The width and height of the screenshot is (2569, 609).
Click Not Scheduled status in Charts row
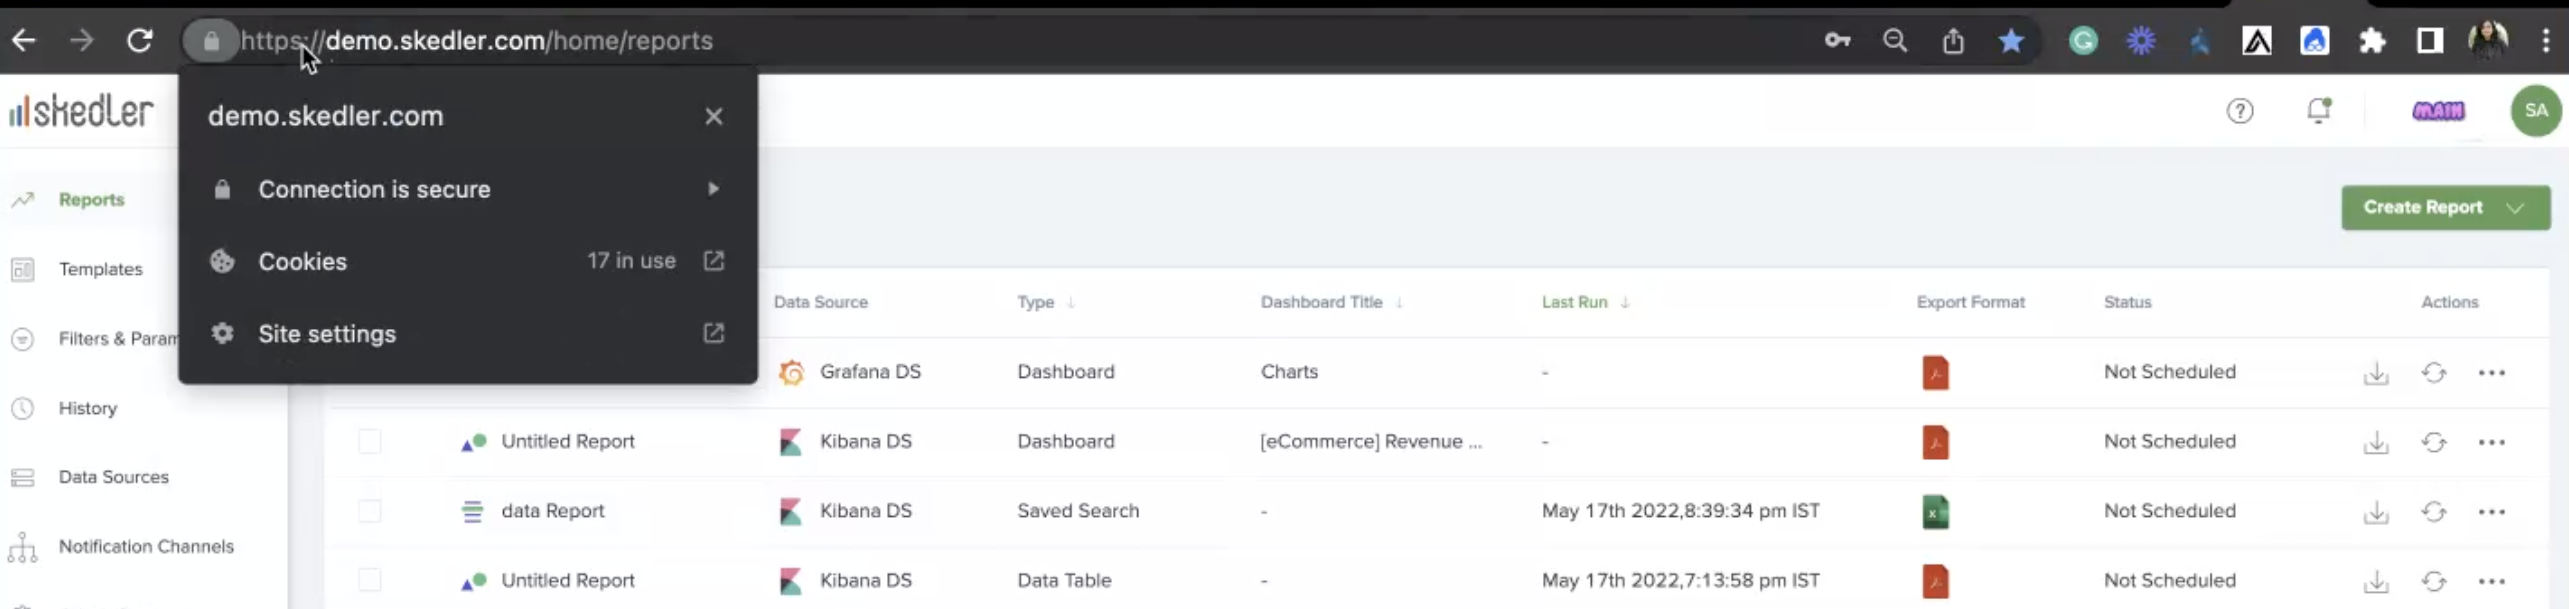click(2169, 372)
